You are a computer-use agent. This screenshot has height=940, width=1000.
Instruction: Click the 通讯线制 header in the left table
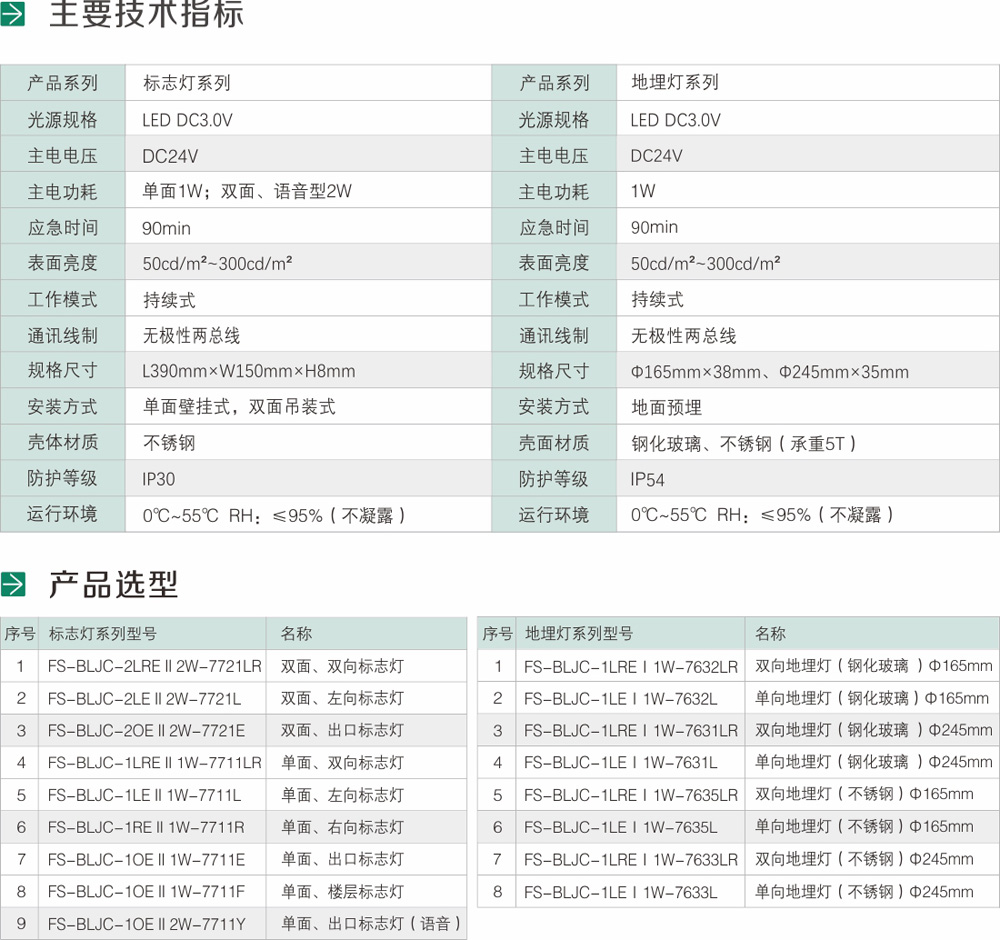point(62,334)
